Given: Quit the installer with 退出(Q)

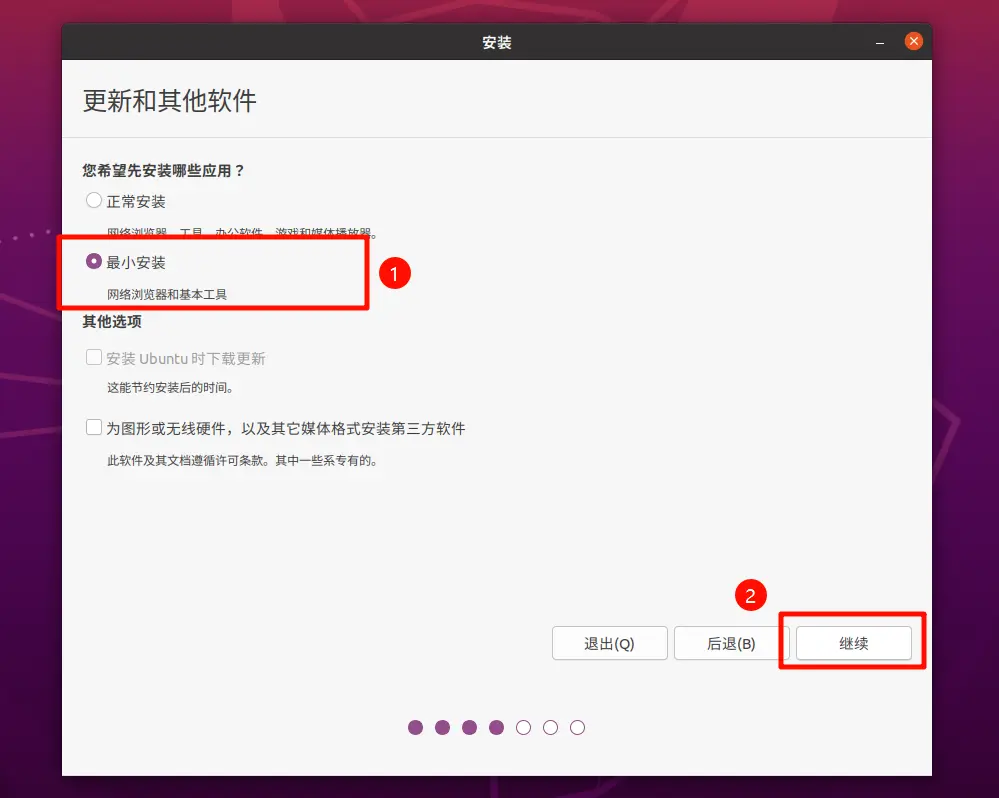Looking at the screenshot, I should 610,643.
